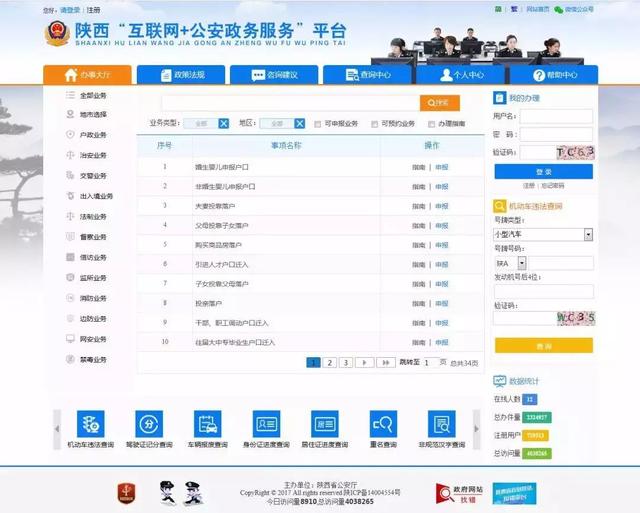This screenshot has width=640, height=513.
Task: Tick the 办理指南 checkbox
Action: click(431, 124)
